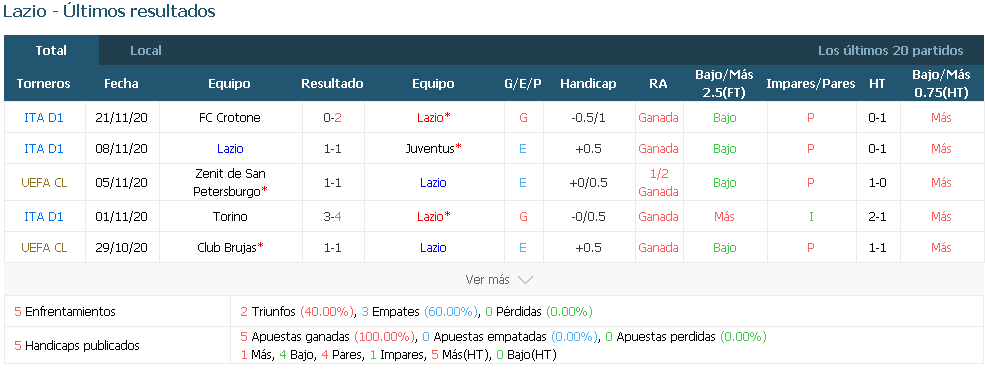Open FC Crotone team link
Screen dimensions: 985x379
coord(229,118)
